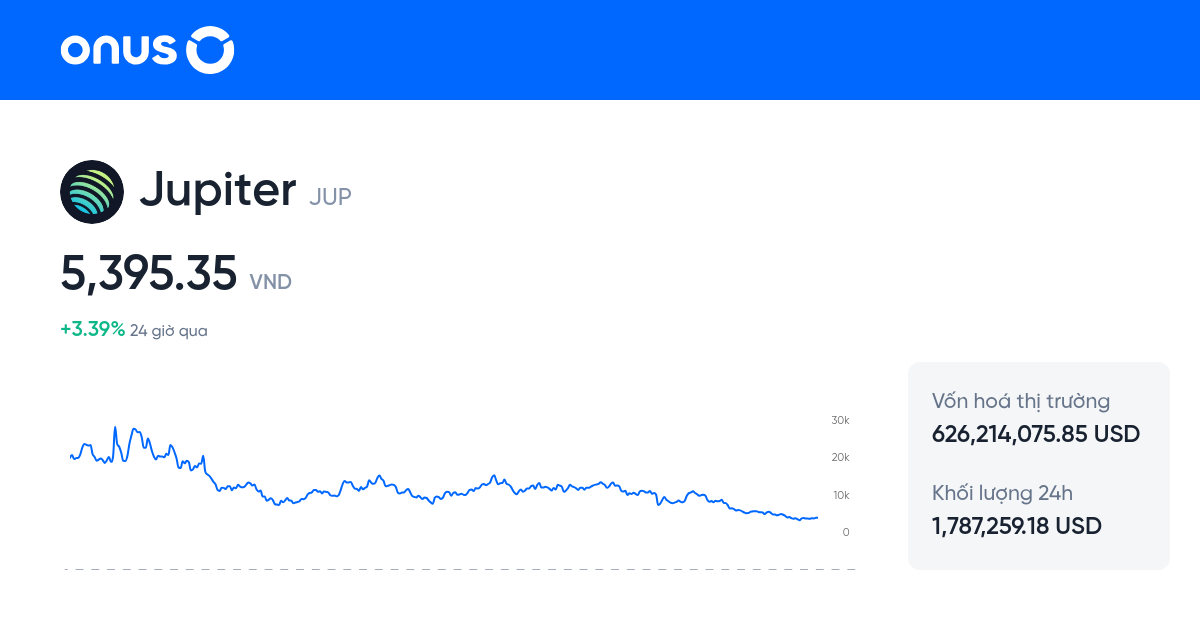
Task: Click the "Khối lượng 24h" label
Action: point(1002,493)
